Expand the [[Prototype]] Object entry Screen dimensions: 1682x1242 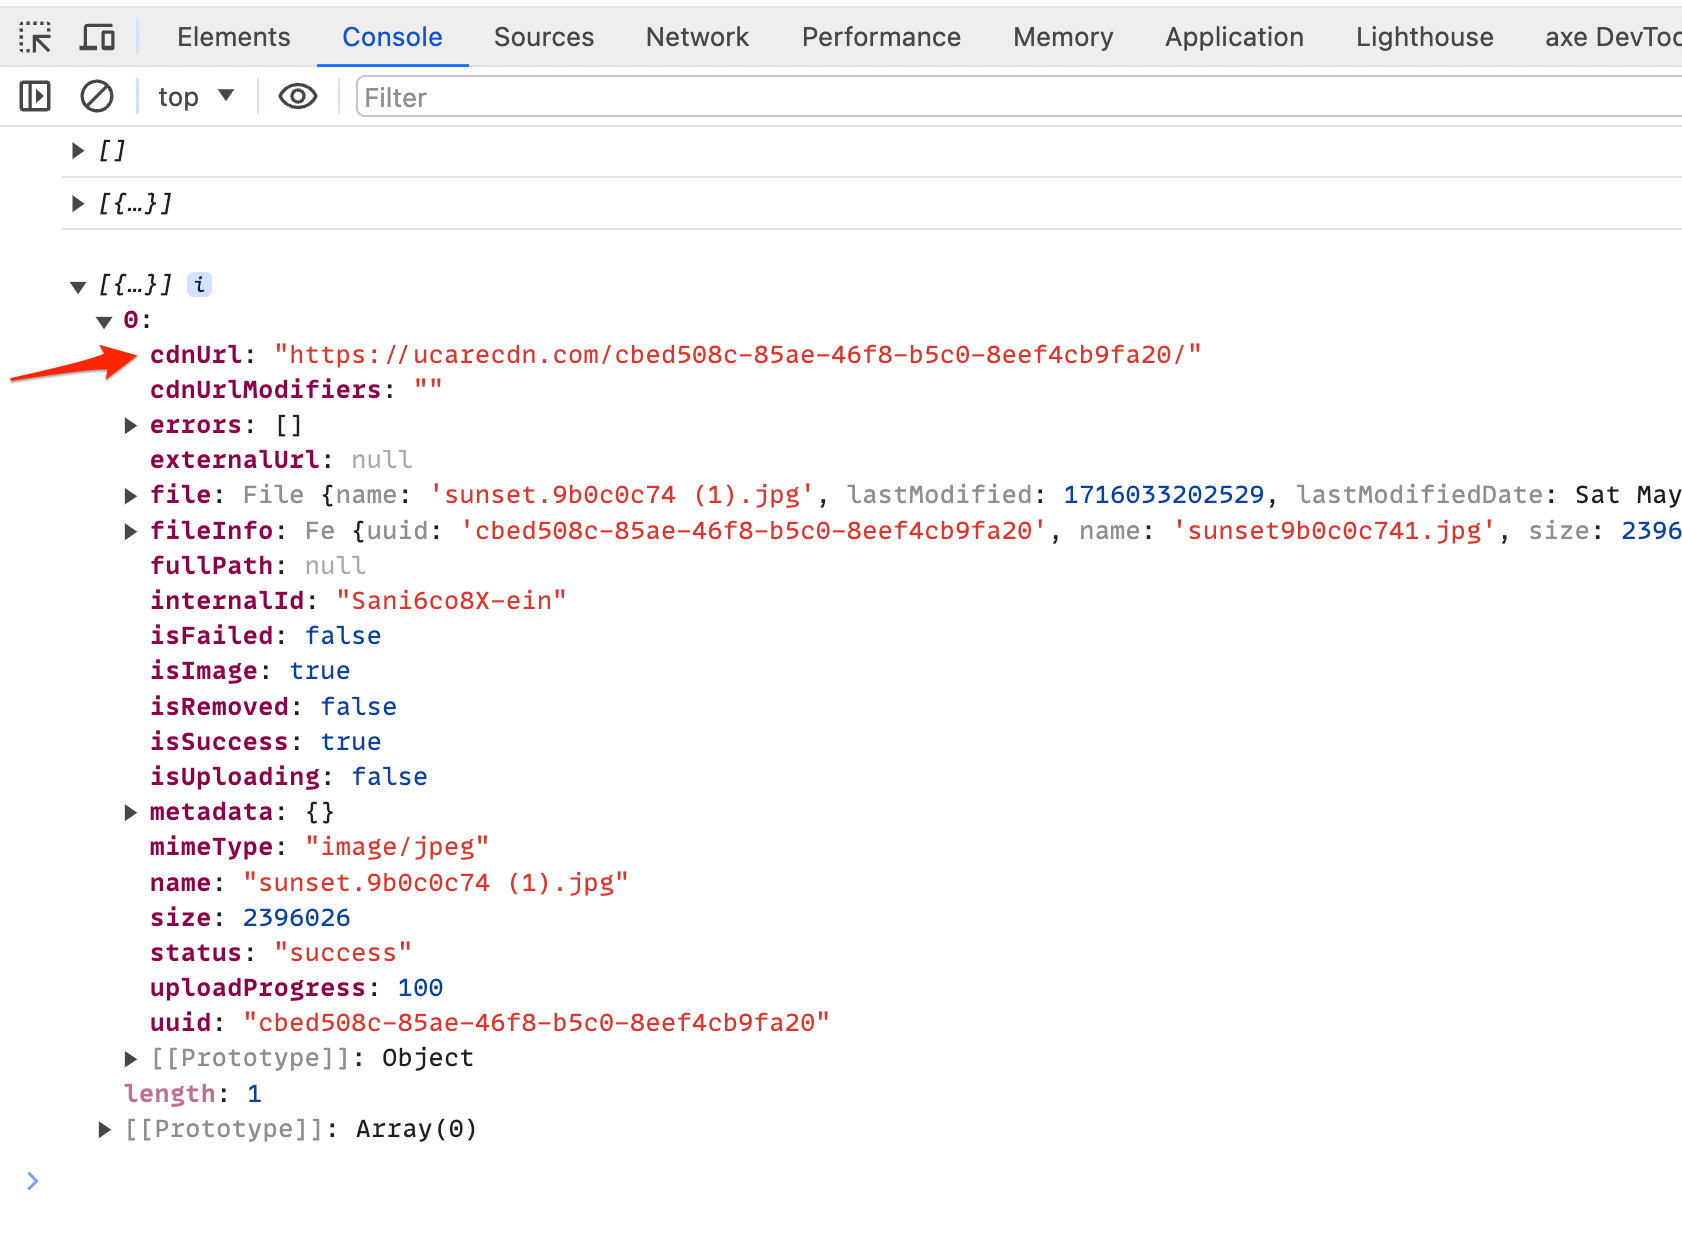[131, 1058]
